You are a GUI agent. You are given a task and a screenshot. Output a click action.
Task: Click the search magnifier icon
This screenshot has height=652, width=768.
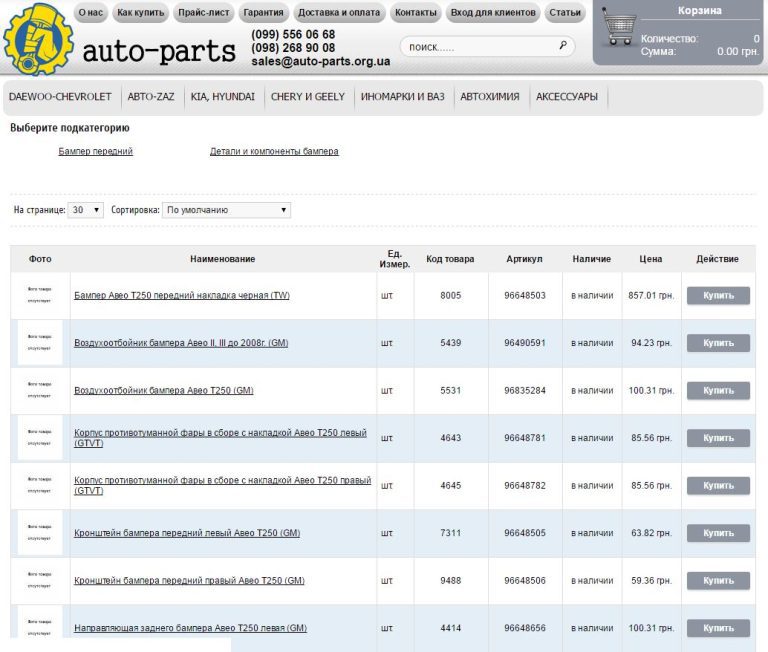(563, 46)
